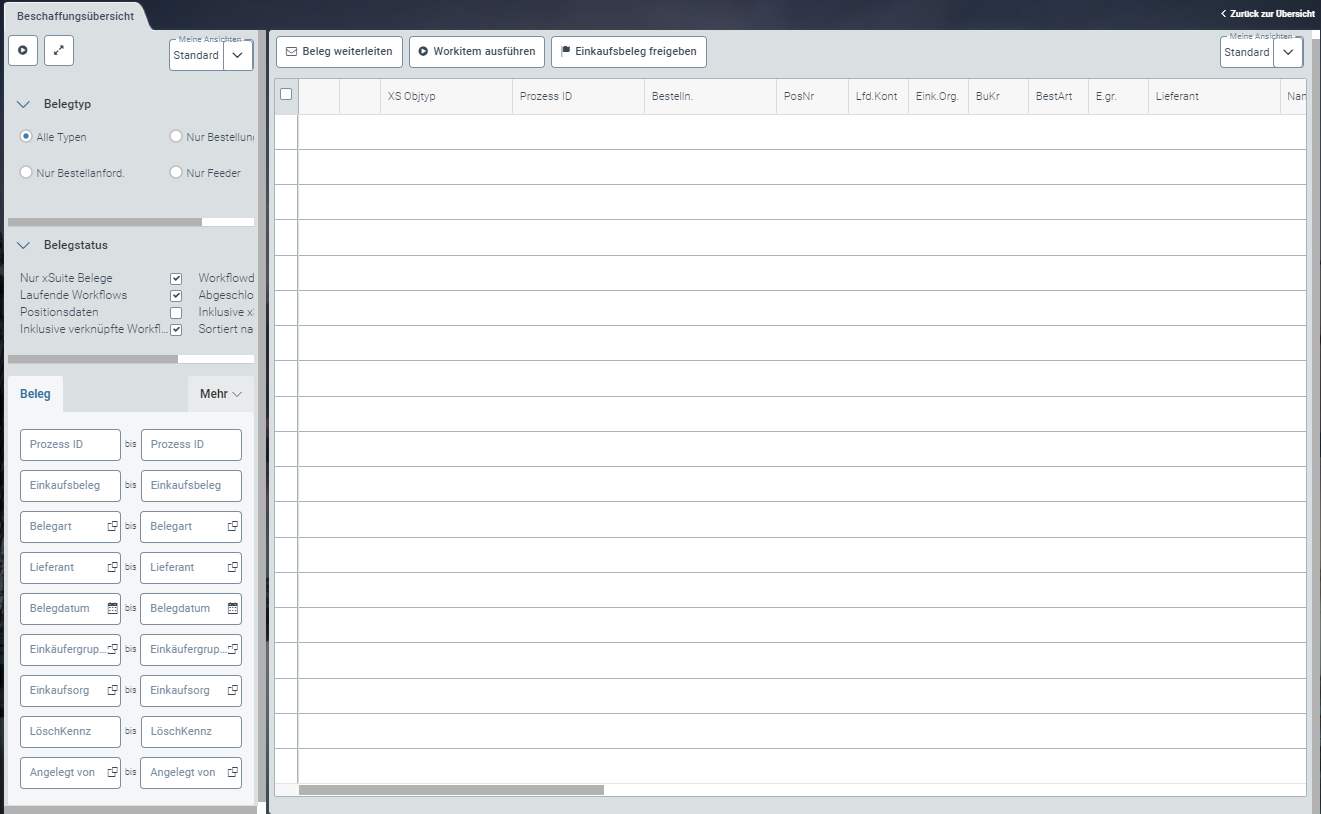
Task: Open value help for second Lieferant field
Action: pyautogui.click(x=233, y=567)
